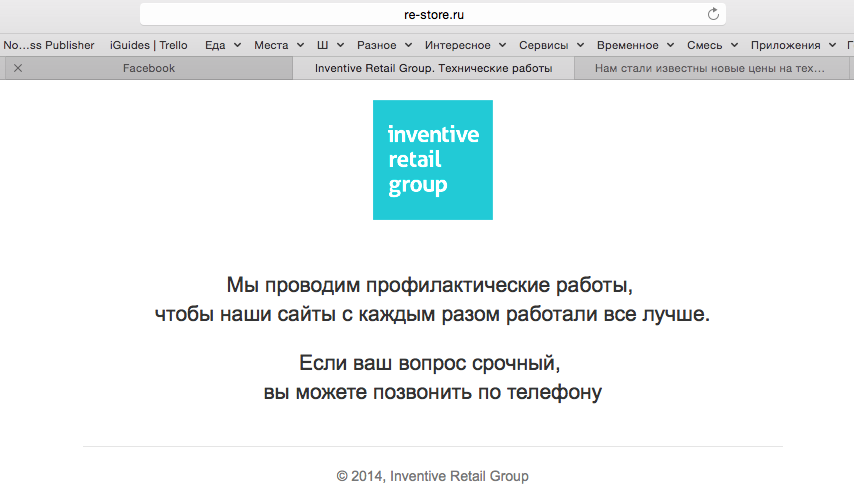The height and width of the screenshot is (500, 854).
Task: Expand the Ш bookmarks folder
Action: (x=330, y=45)
